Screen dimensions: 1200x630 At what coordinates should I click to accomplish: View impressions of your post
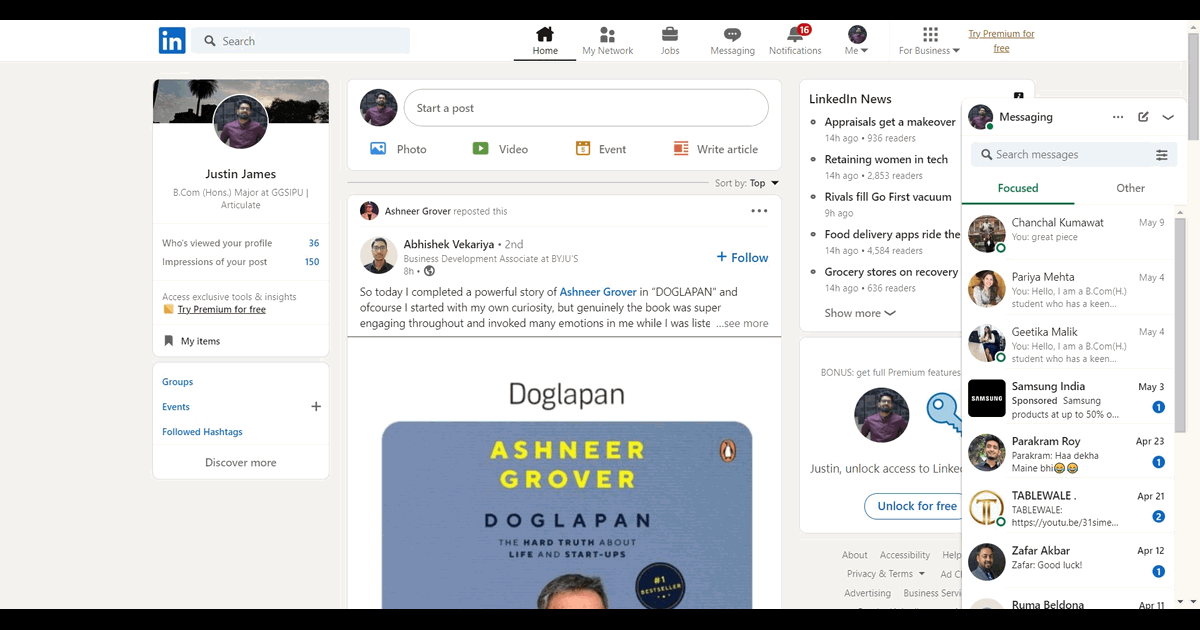click(x=241, y=262)
